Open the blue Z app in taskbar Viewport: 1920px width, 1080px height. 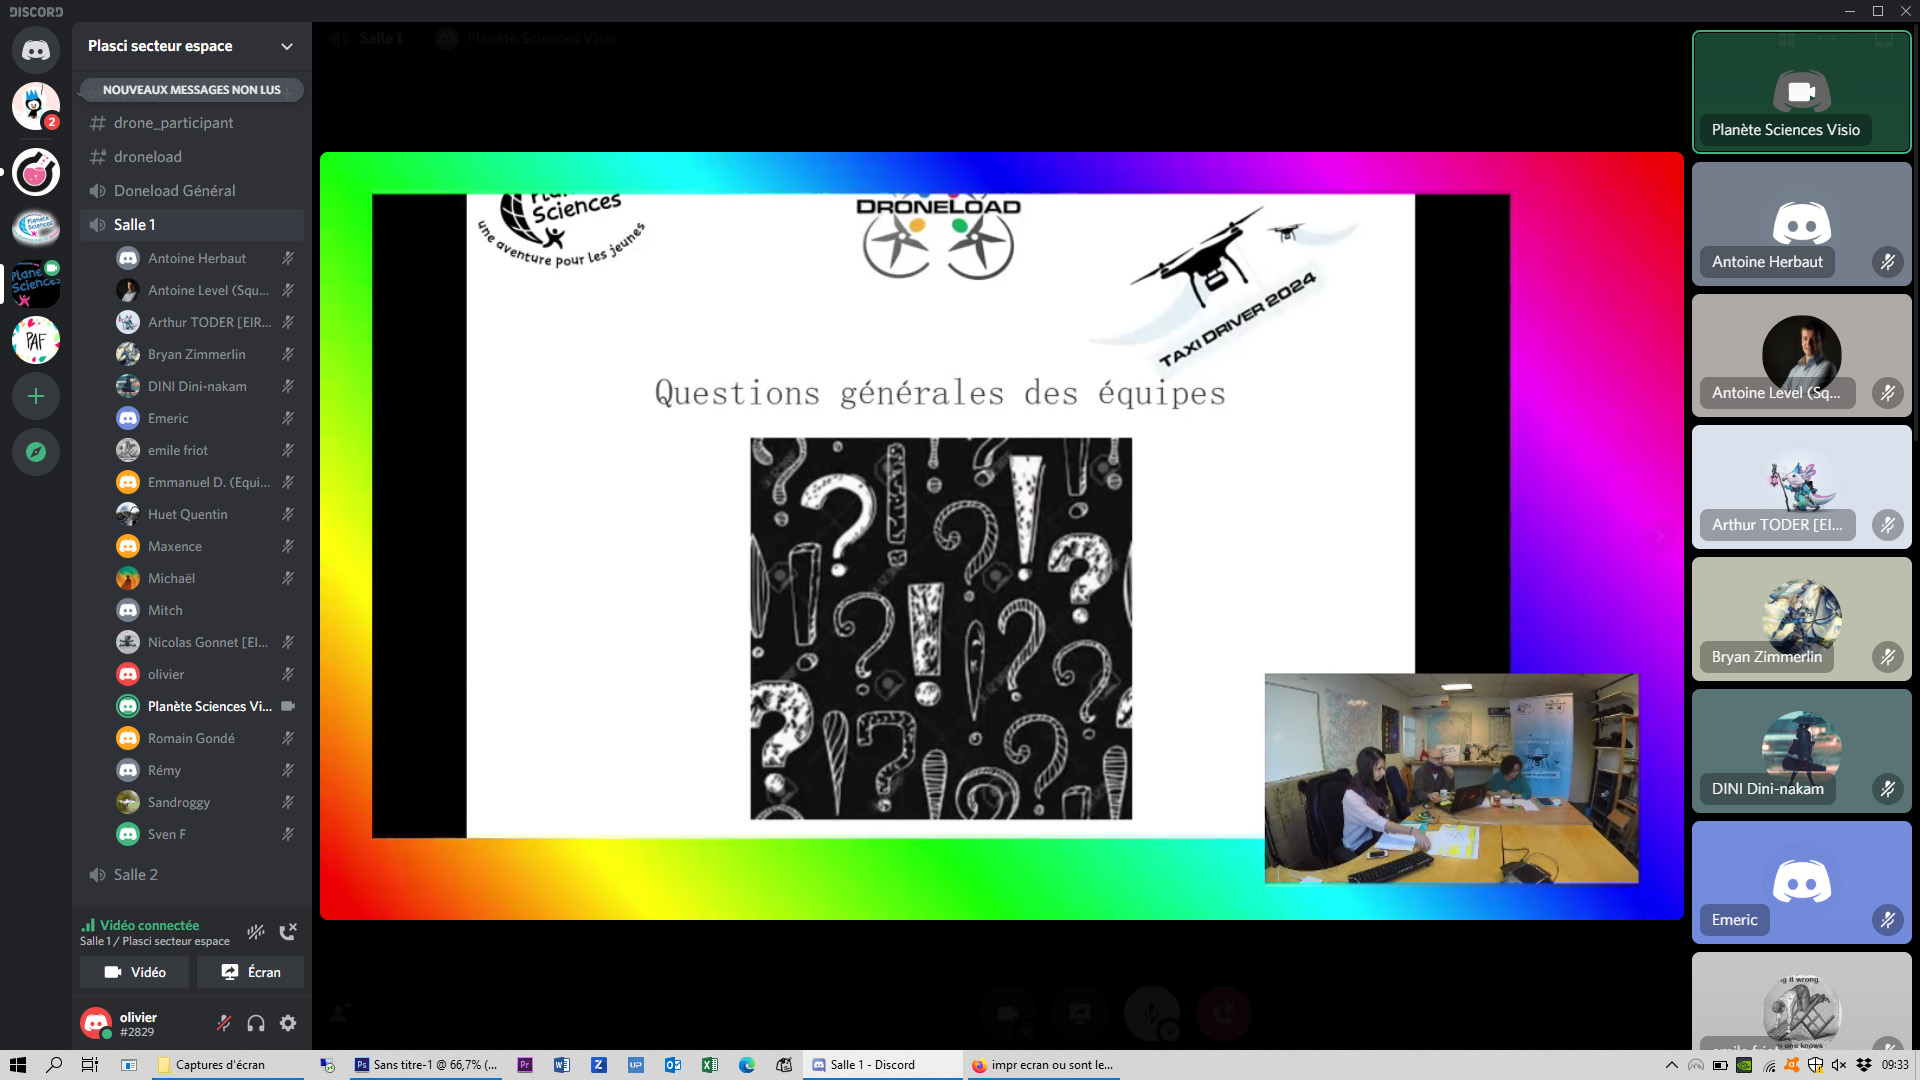pyautogui.click(x=599, y=1065)
